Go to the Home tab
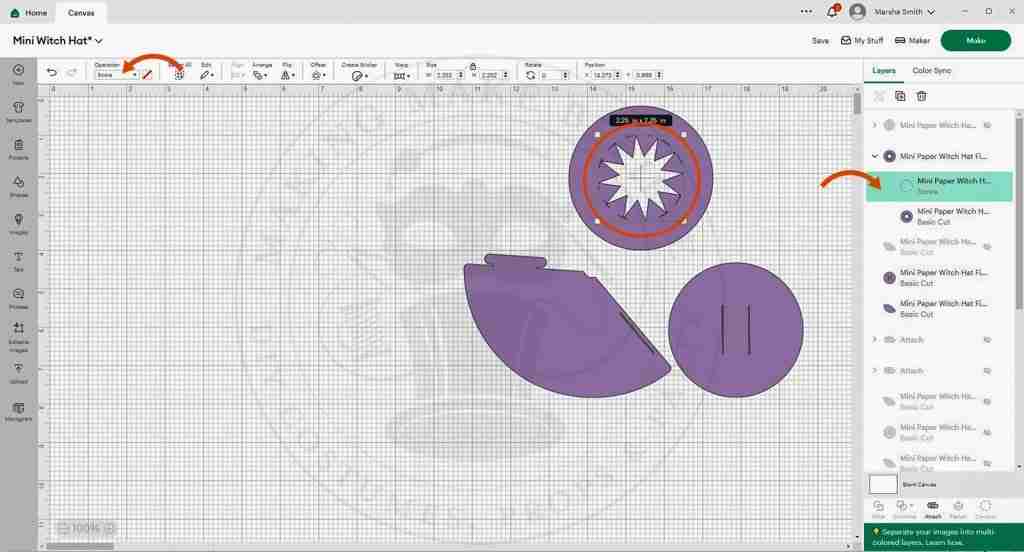 29,13
